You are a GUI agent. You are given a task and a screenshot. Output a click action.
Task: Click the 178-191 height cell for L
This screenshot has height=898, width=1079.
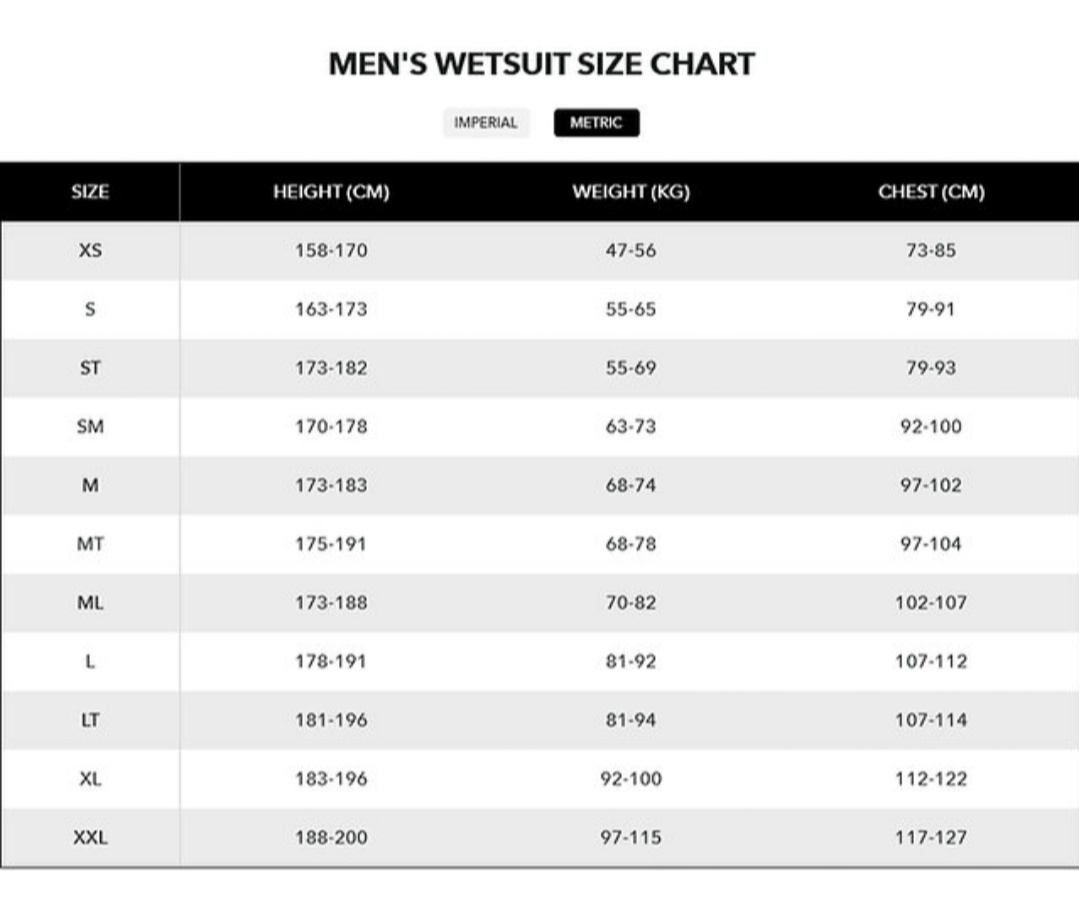pyautogui.click(x=331, y=661)
